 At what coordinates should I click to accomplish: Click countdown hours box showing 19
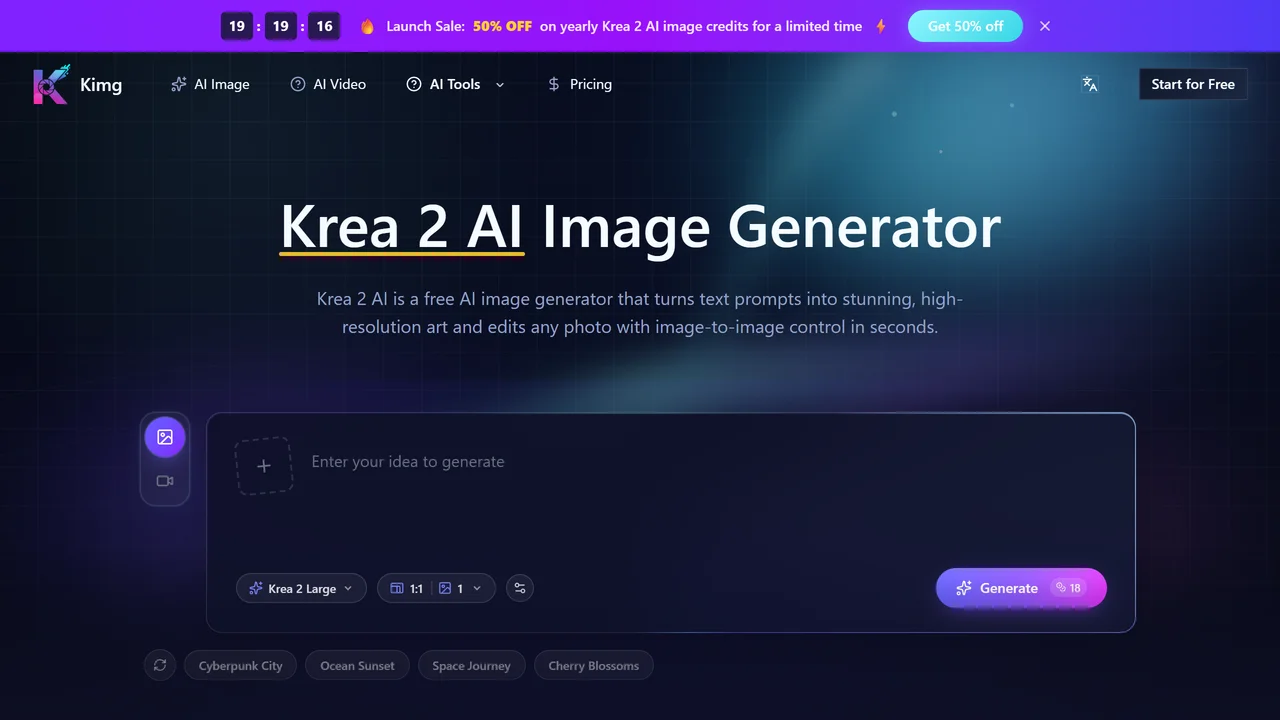[237, 26]
